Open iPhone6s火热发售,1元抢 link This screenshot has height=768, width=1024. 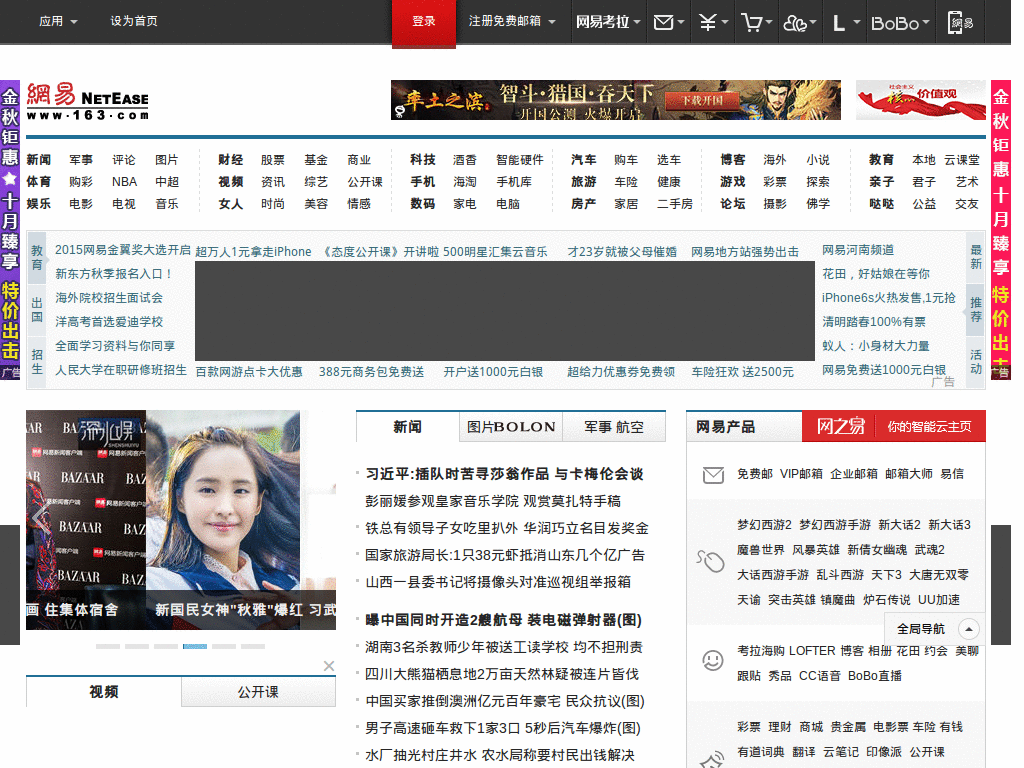tap(889, 298)
